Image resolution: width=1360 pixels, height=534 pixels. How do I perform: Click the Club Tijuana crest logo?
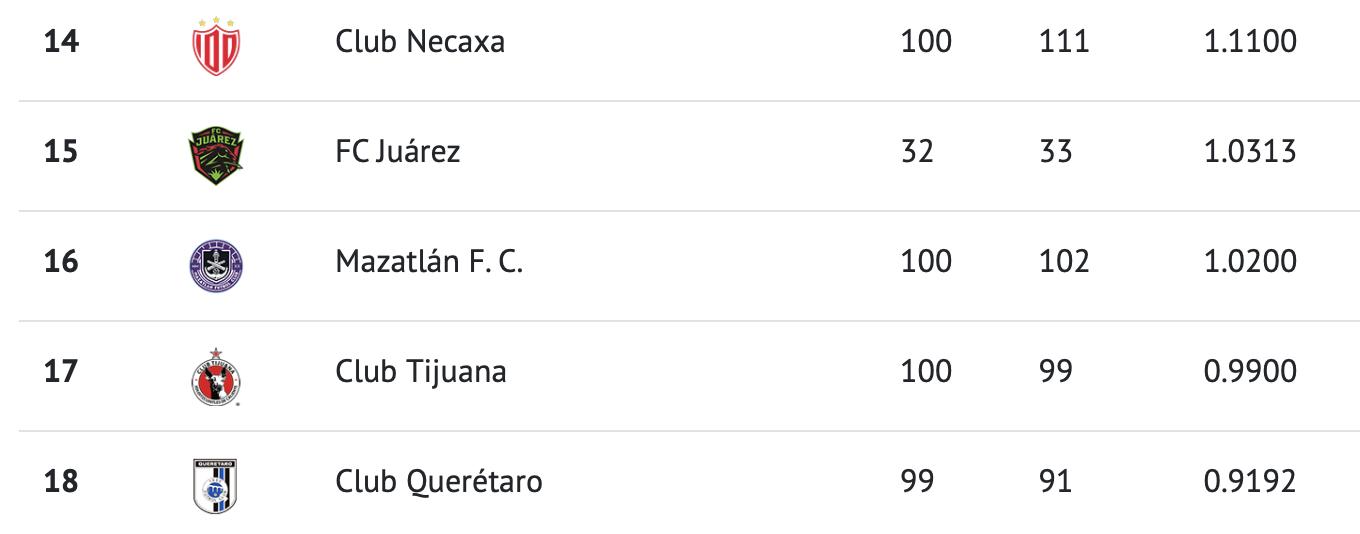(216, 376)
